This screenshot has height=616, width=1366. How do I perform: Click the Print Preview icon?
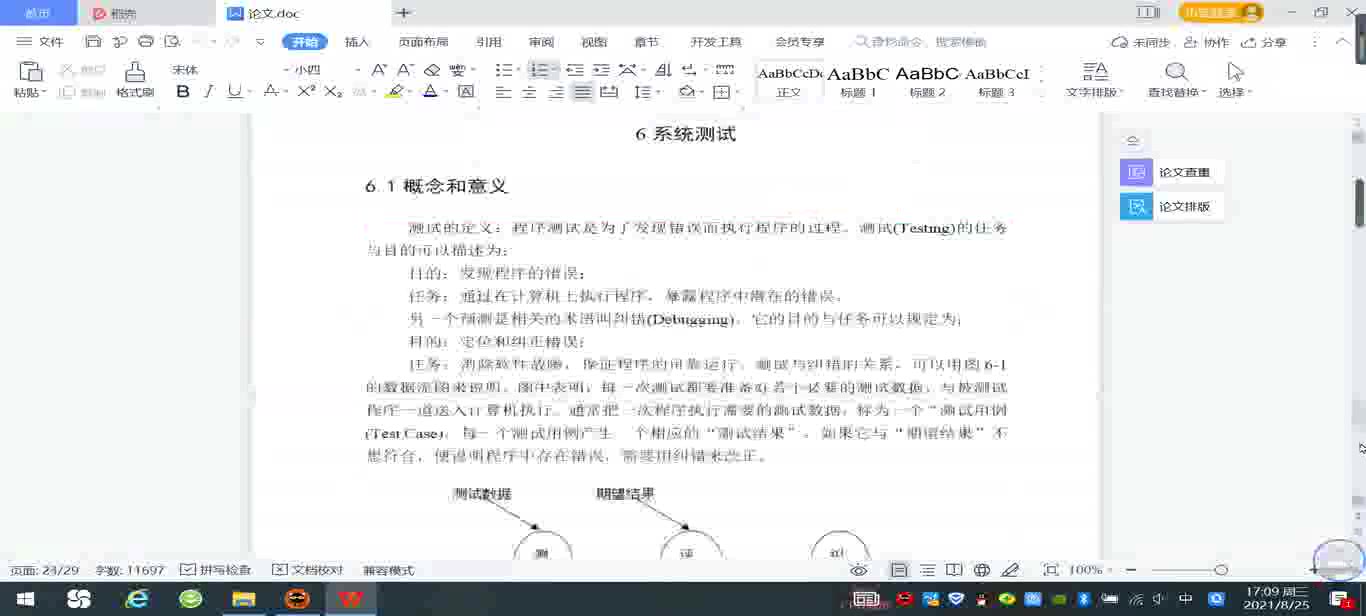click(x=172, y=42)
